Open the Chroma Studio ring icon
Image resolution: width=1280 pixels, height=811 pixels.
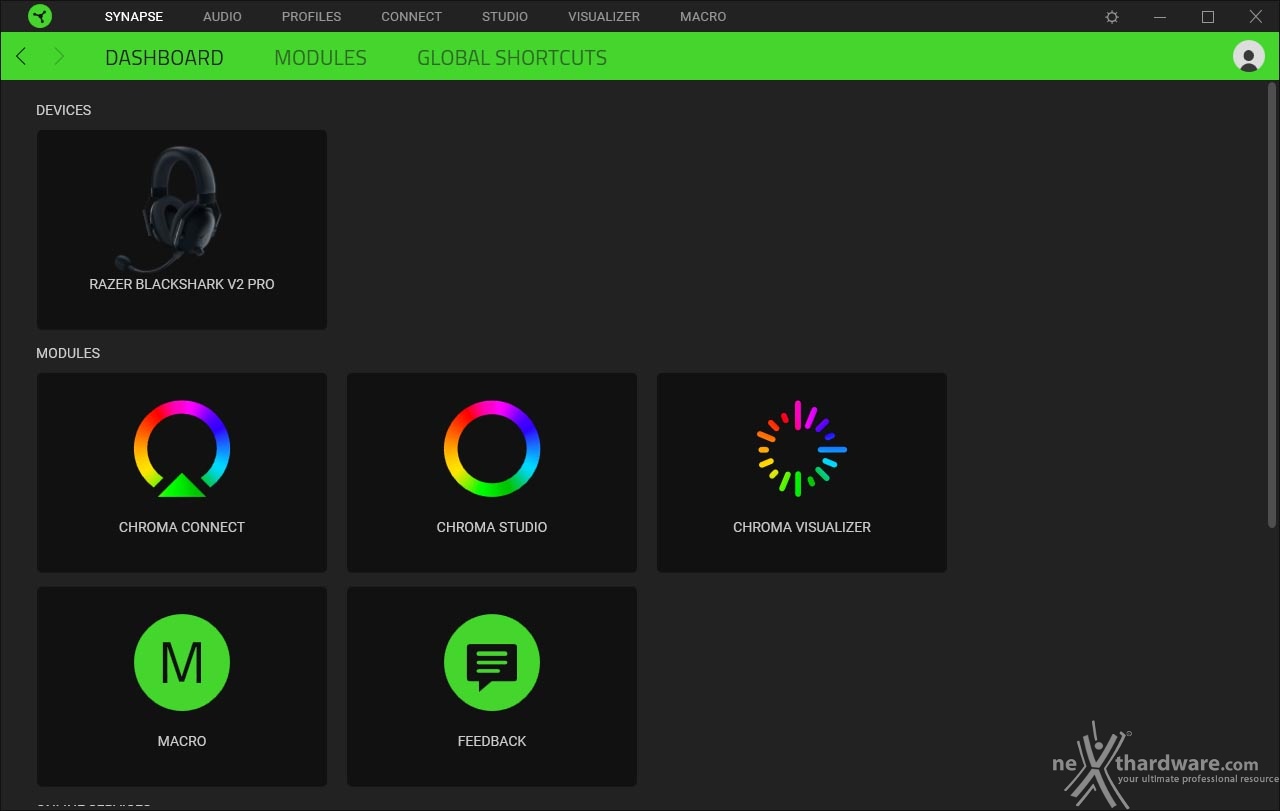coord(492,449)
